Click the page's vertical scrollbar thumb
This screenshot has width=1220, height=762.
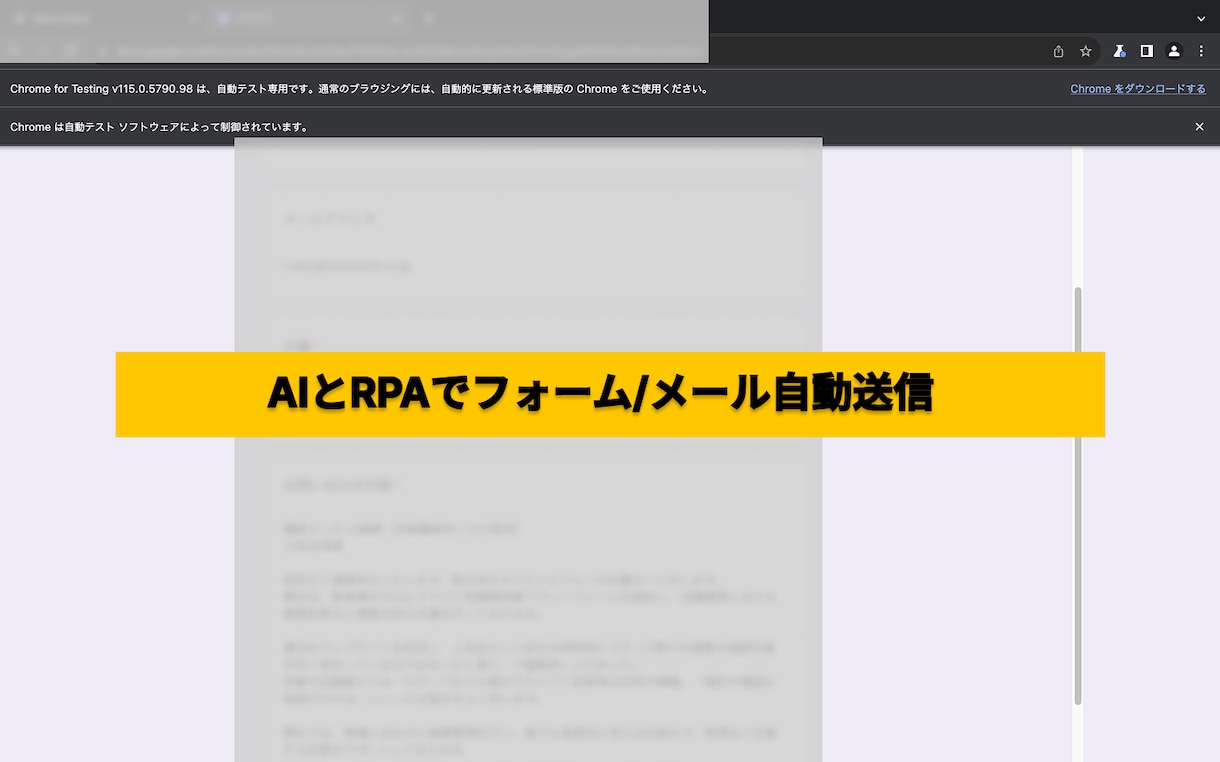click(x=1078, y=496)
